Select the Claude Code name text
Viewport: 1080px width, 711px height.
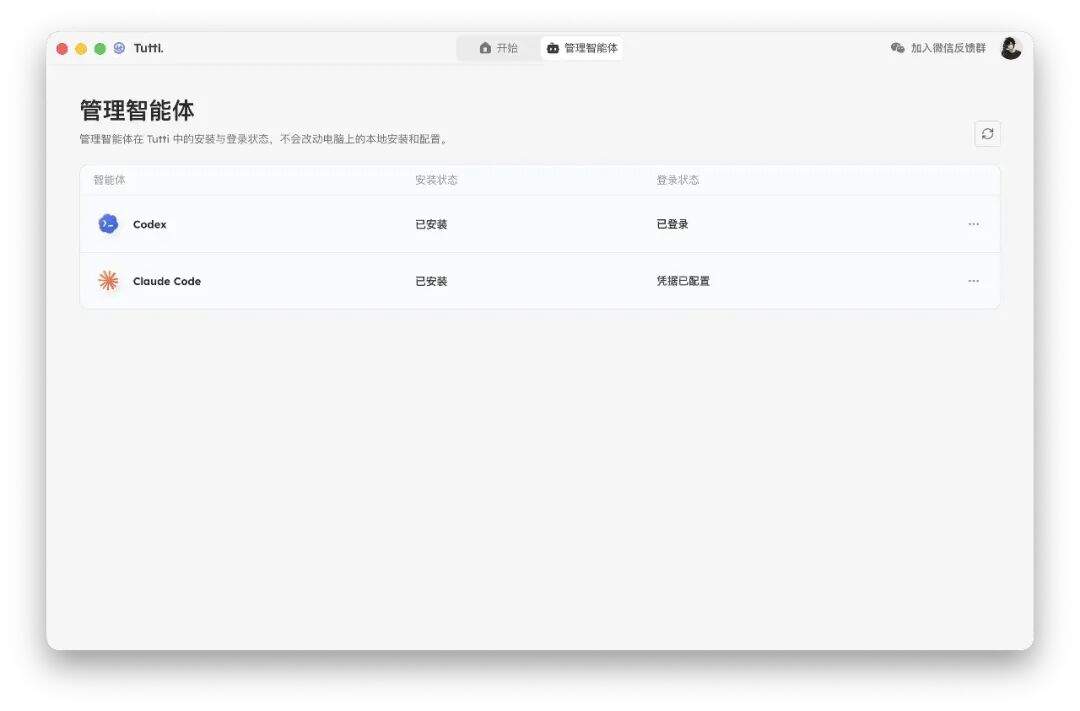click(x=167, y=281)
